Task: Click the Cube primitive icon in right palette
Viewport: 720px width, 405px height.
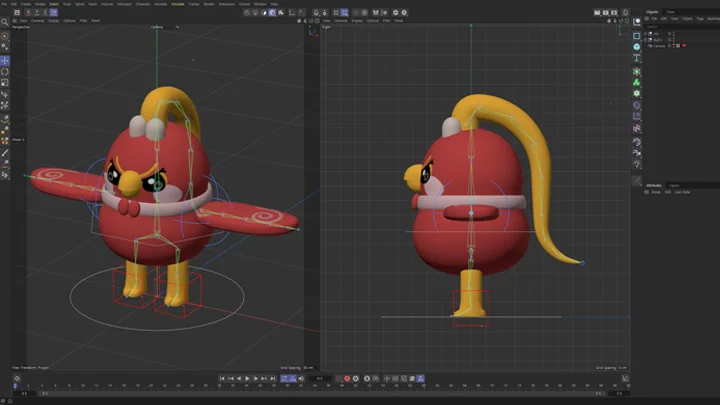Action: 636,36
